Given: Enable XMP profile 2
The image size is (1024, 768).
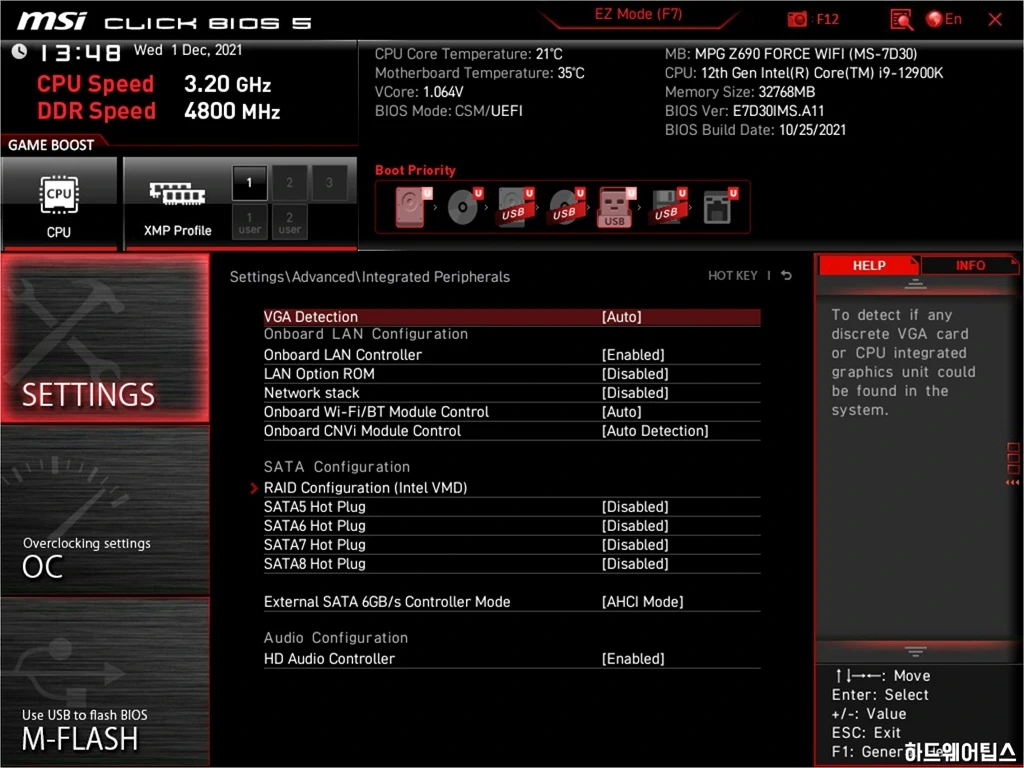Looking at the screenshot, I should (289, 183).
